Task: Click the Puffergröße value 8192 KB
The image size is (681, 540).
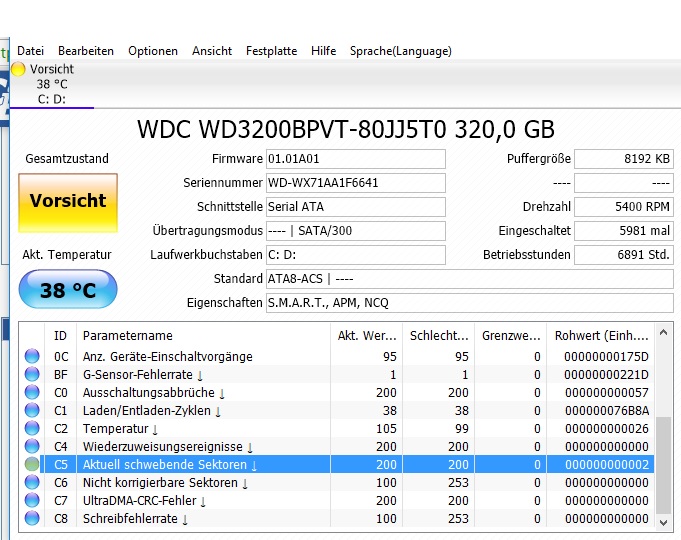Action: 624,159
